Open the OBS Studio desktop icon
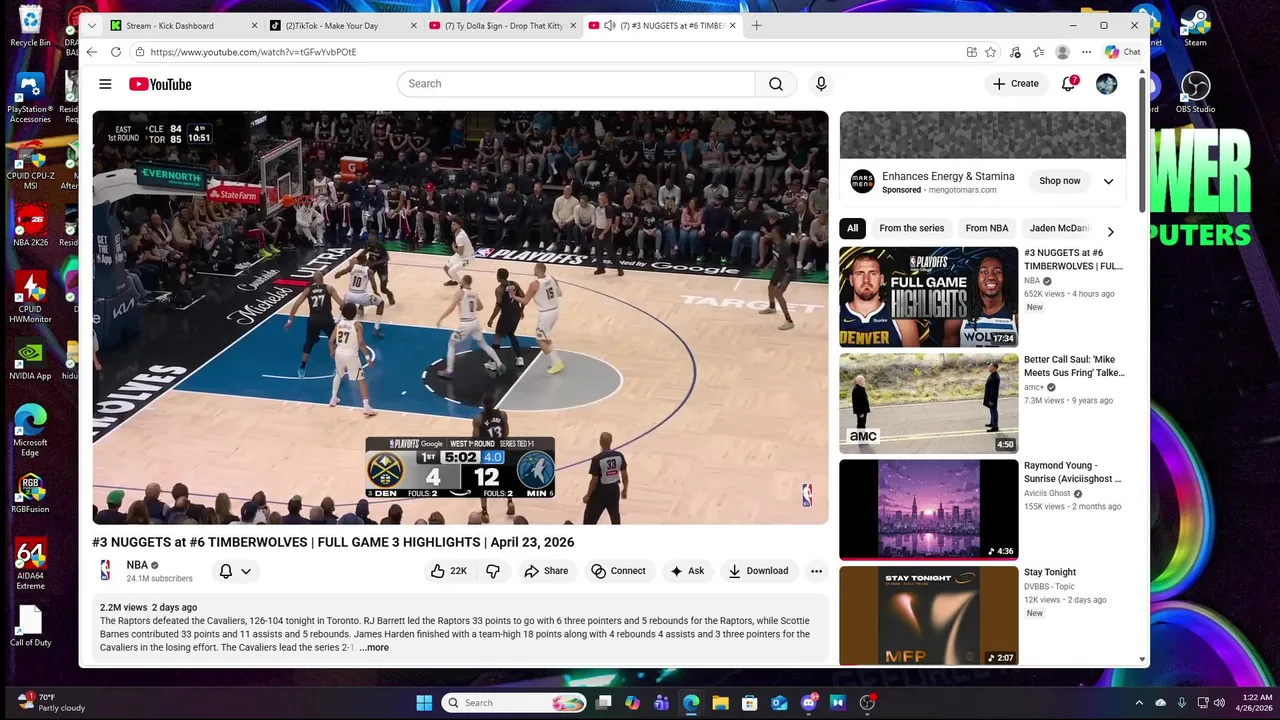 (1195, 92)
